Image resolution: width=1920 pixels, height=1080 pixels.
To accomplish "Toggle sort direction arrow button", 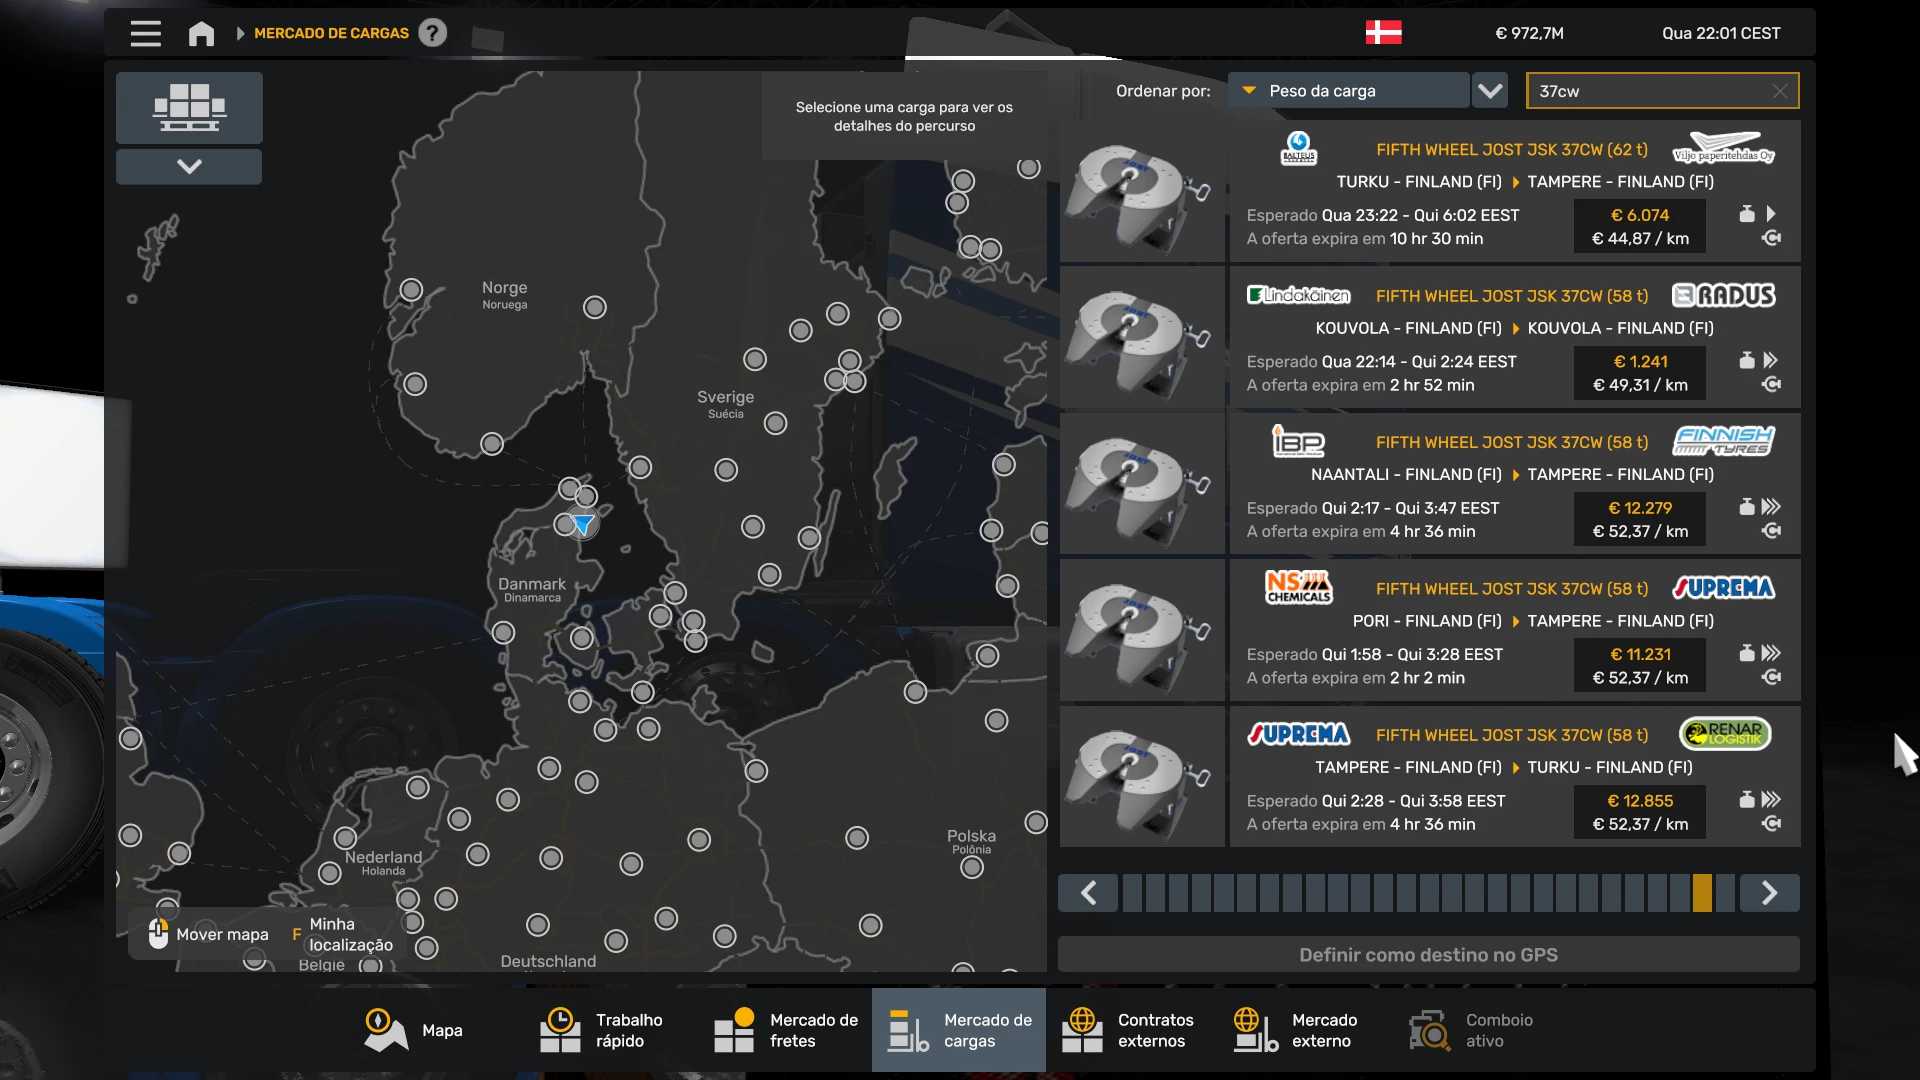I will tap(1490, 91).
